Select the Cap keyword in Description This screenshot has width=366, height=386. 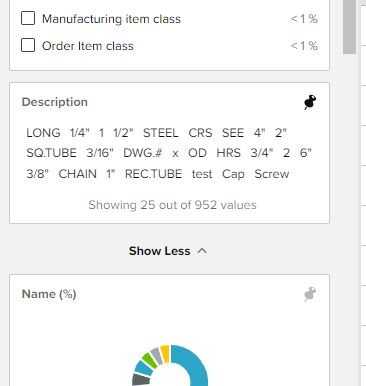pyautogui.click(x=233, y=174)
